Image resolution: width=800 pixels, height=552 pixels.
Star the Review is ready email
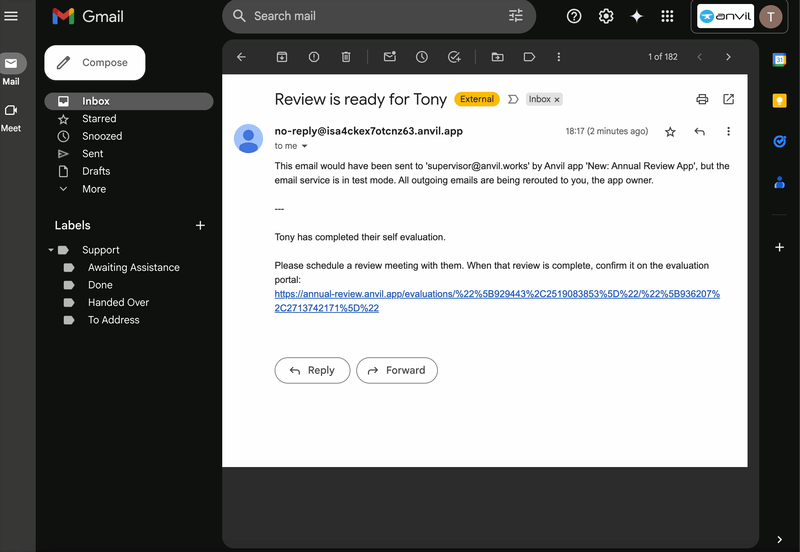(x=670, y=132)
